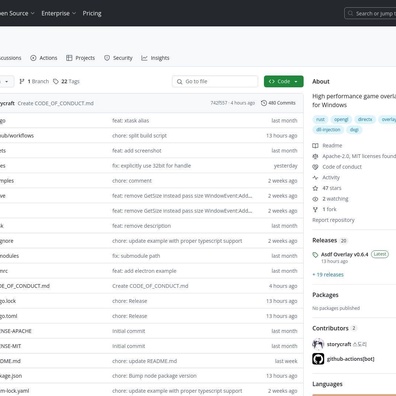This screenshot has width=396, height=396.
Task: Expand the green Code dropdown button
Action: point(284,81)
